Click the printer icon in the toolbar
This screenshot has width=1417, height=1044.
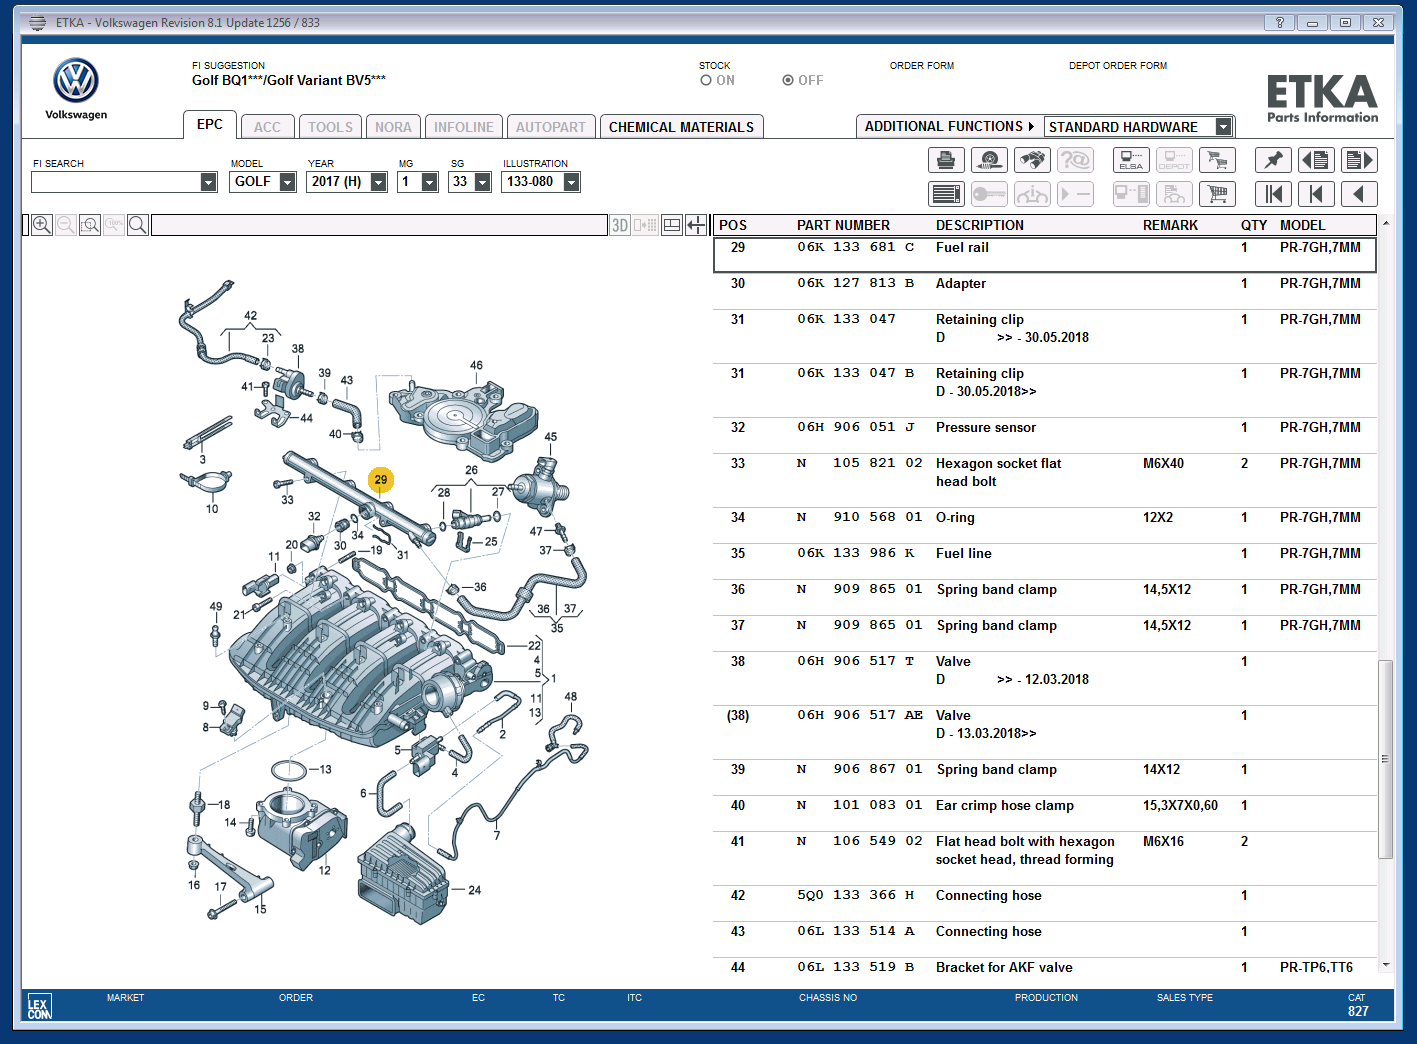946,160
